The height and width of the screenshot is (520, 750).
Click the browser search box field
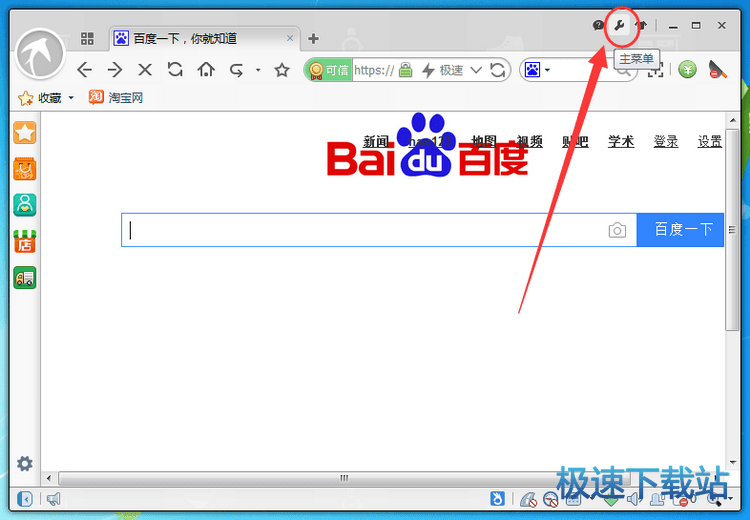581,70
